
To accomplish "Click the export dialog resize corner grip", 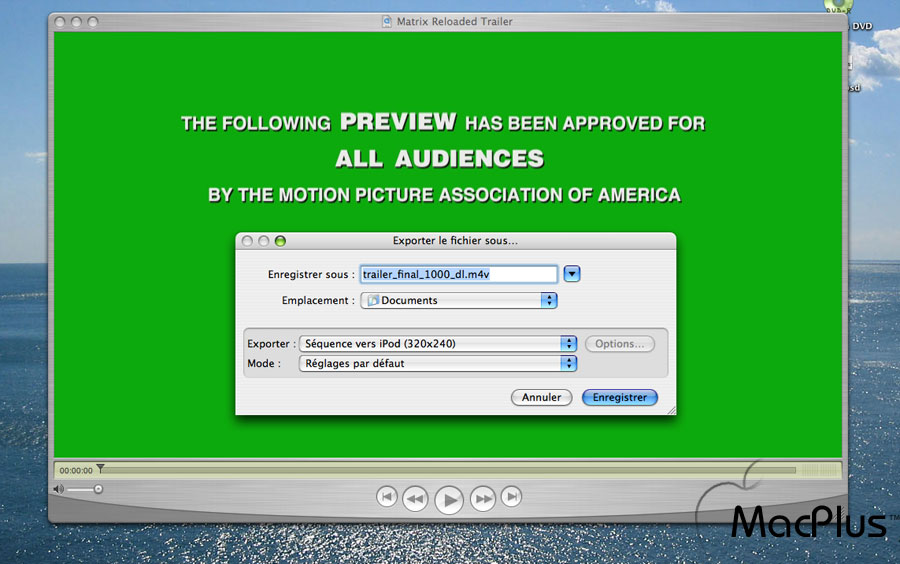I will [672, 410].
